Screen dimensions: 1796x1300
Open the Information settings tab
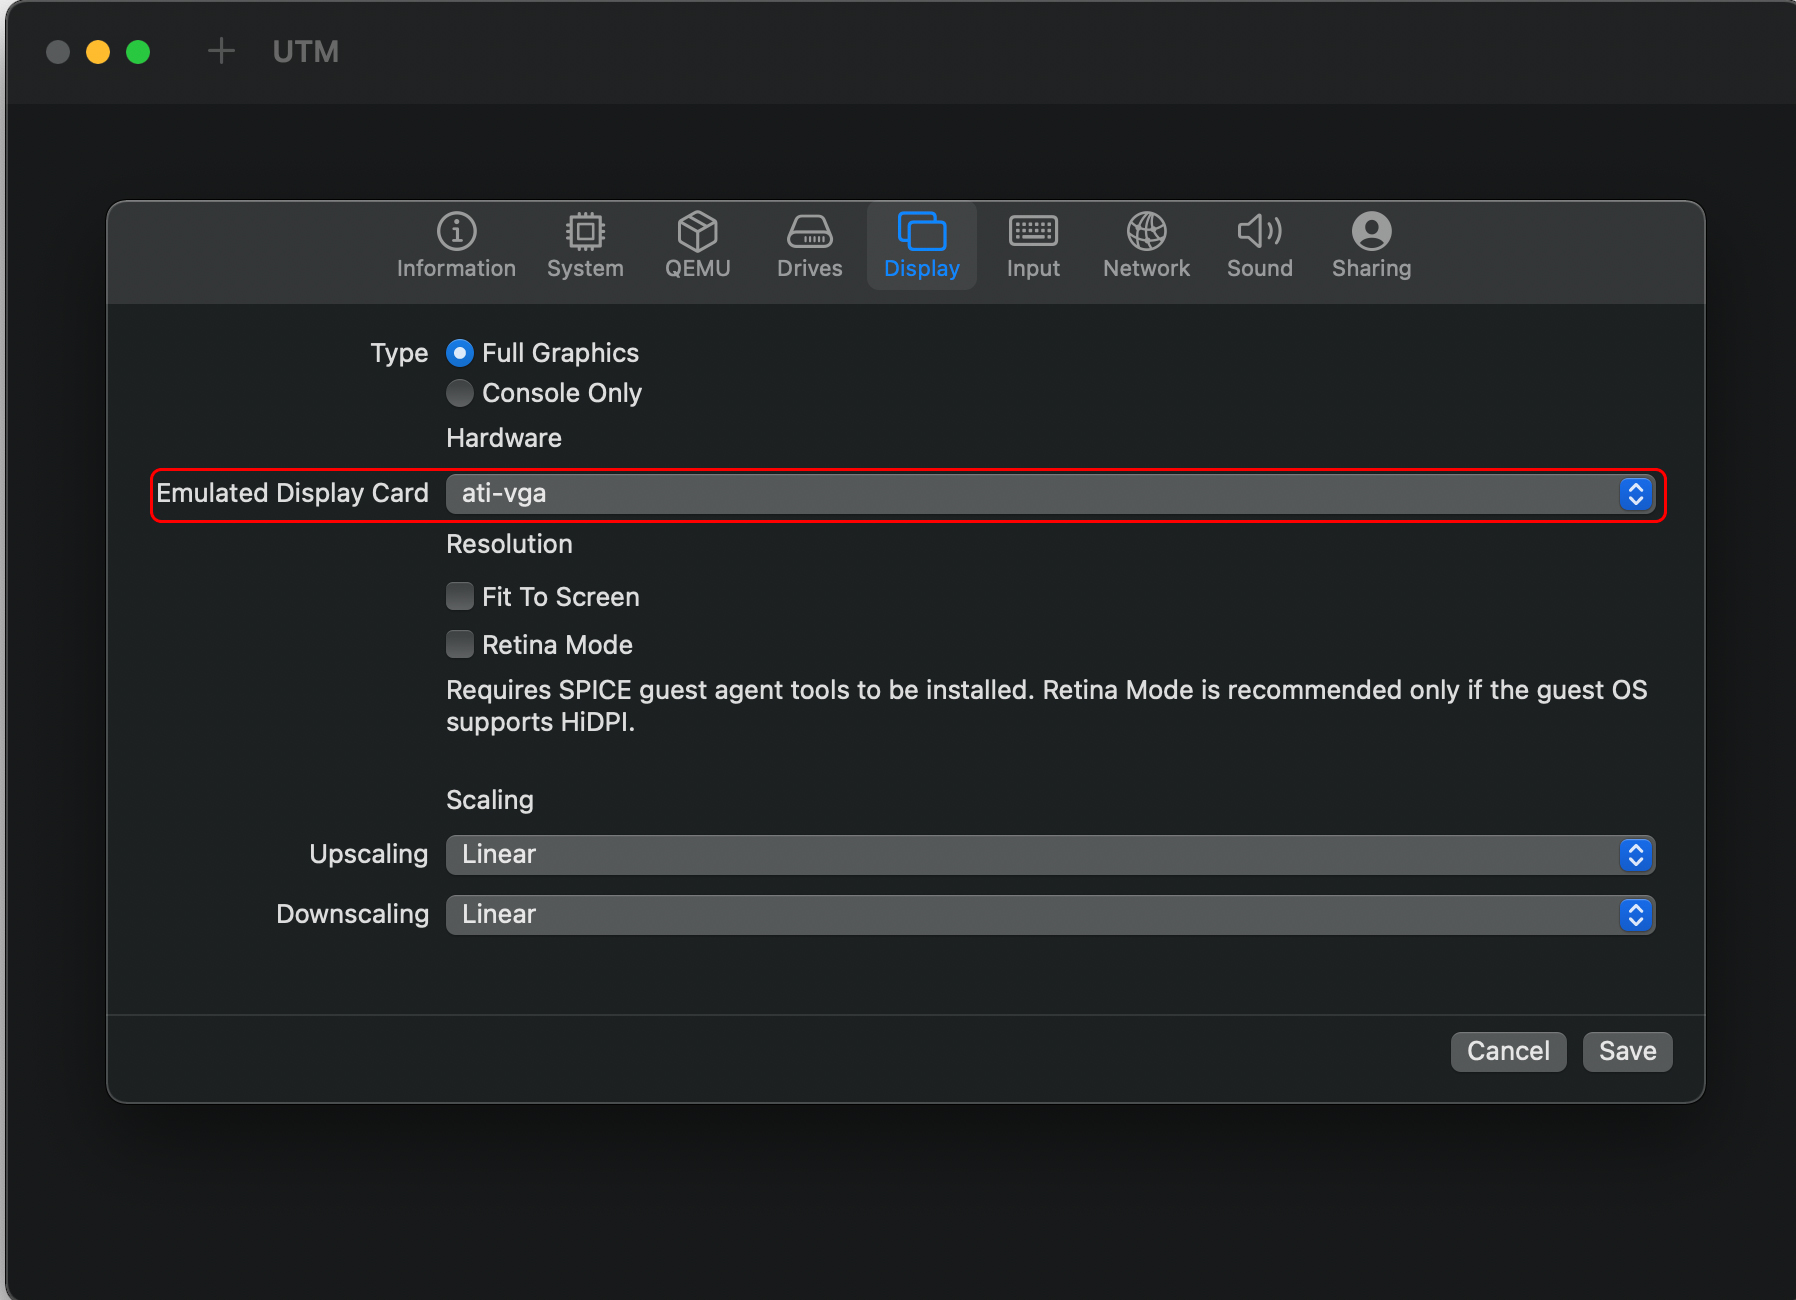tap(456, 246)
